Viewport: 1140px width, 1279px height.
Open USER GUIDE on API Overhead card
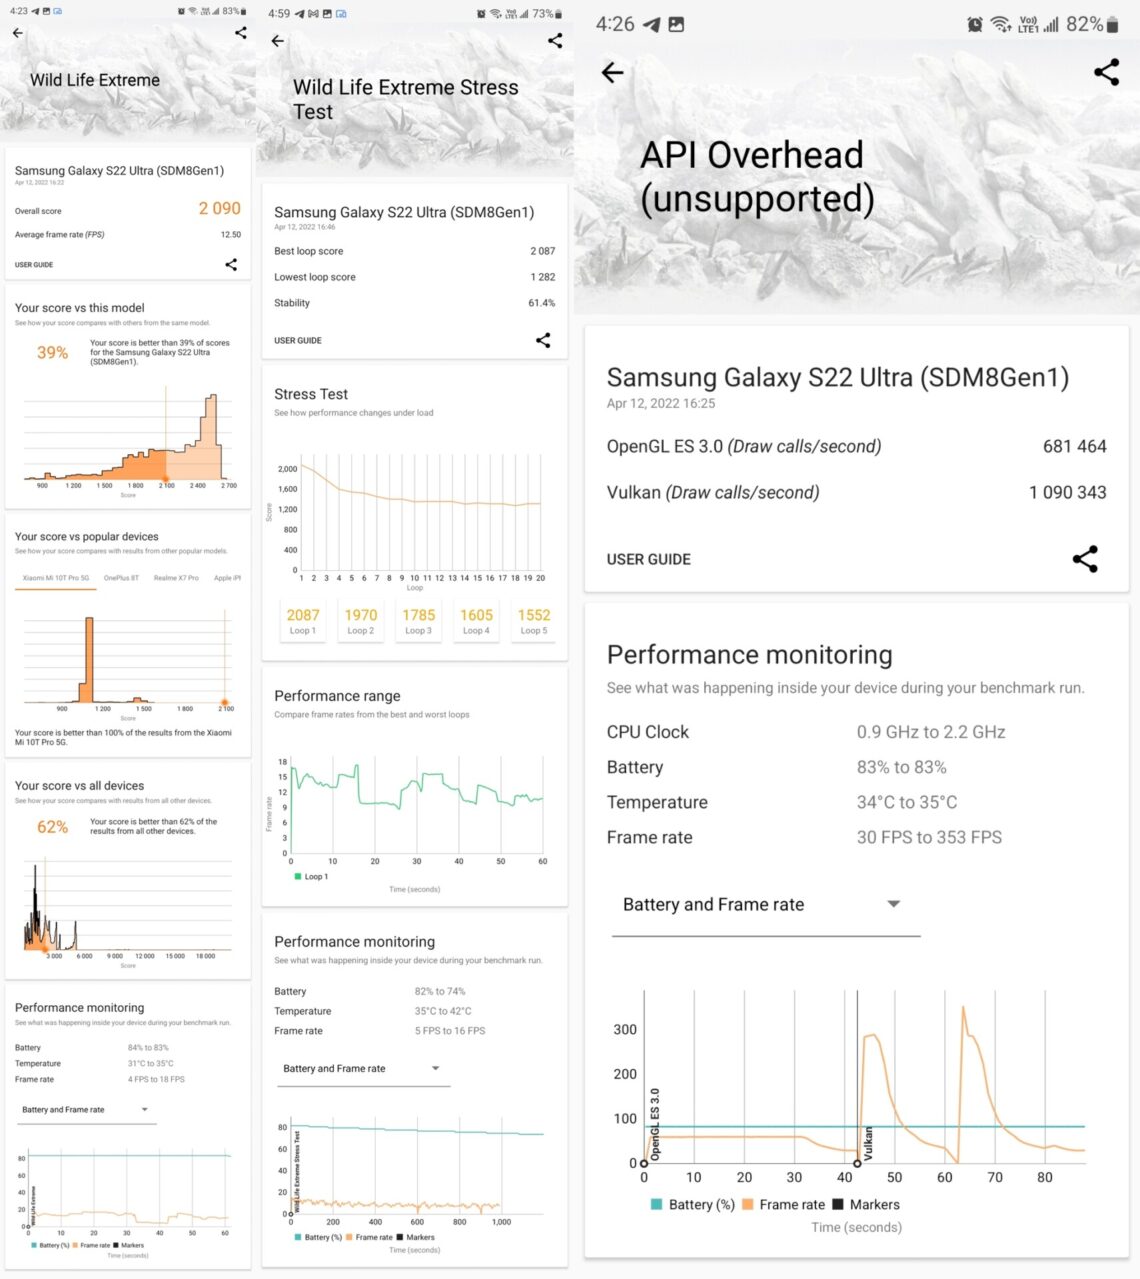pyautogui.click(x=648, y=560)
